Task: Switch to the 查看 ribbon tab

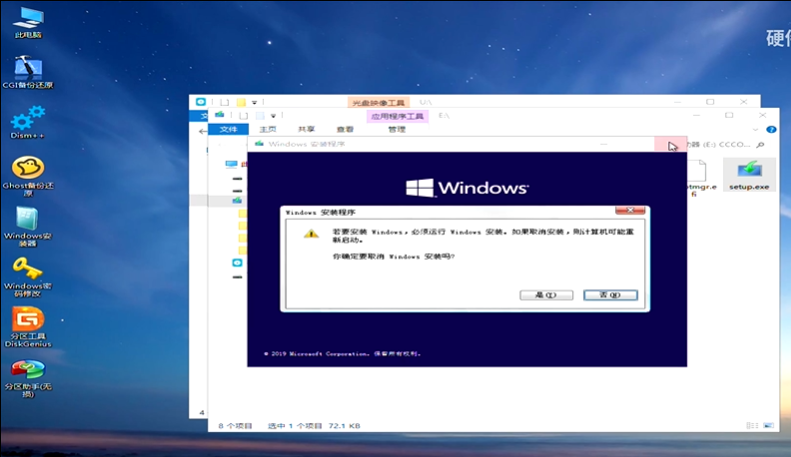Action: [x=345, y=130]
